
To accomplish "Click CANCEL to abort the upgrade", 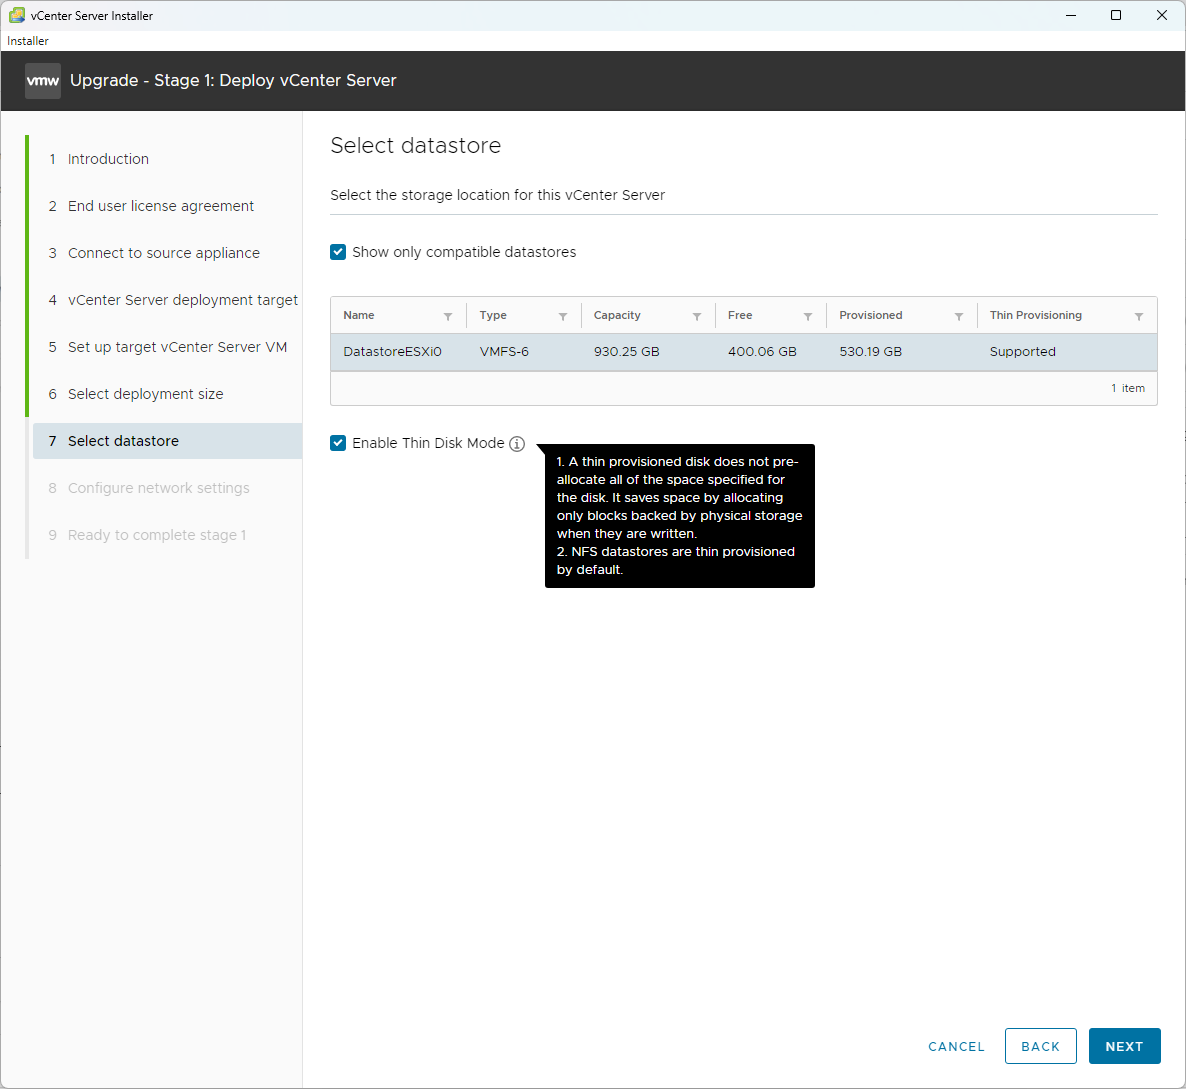I will 956,1046.
